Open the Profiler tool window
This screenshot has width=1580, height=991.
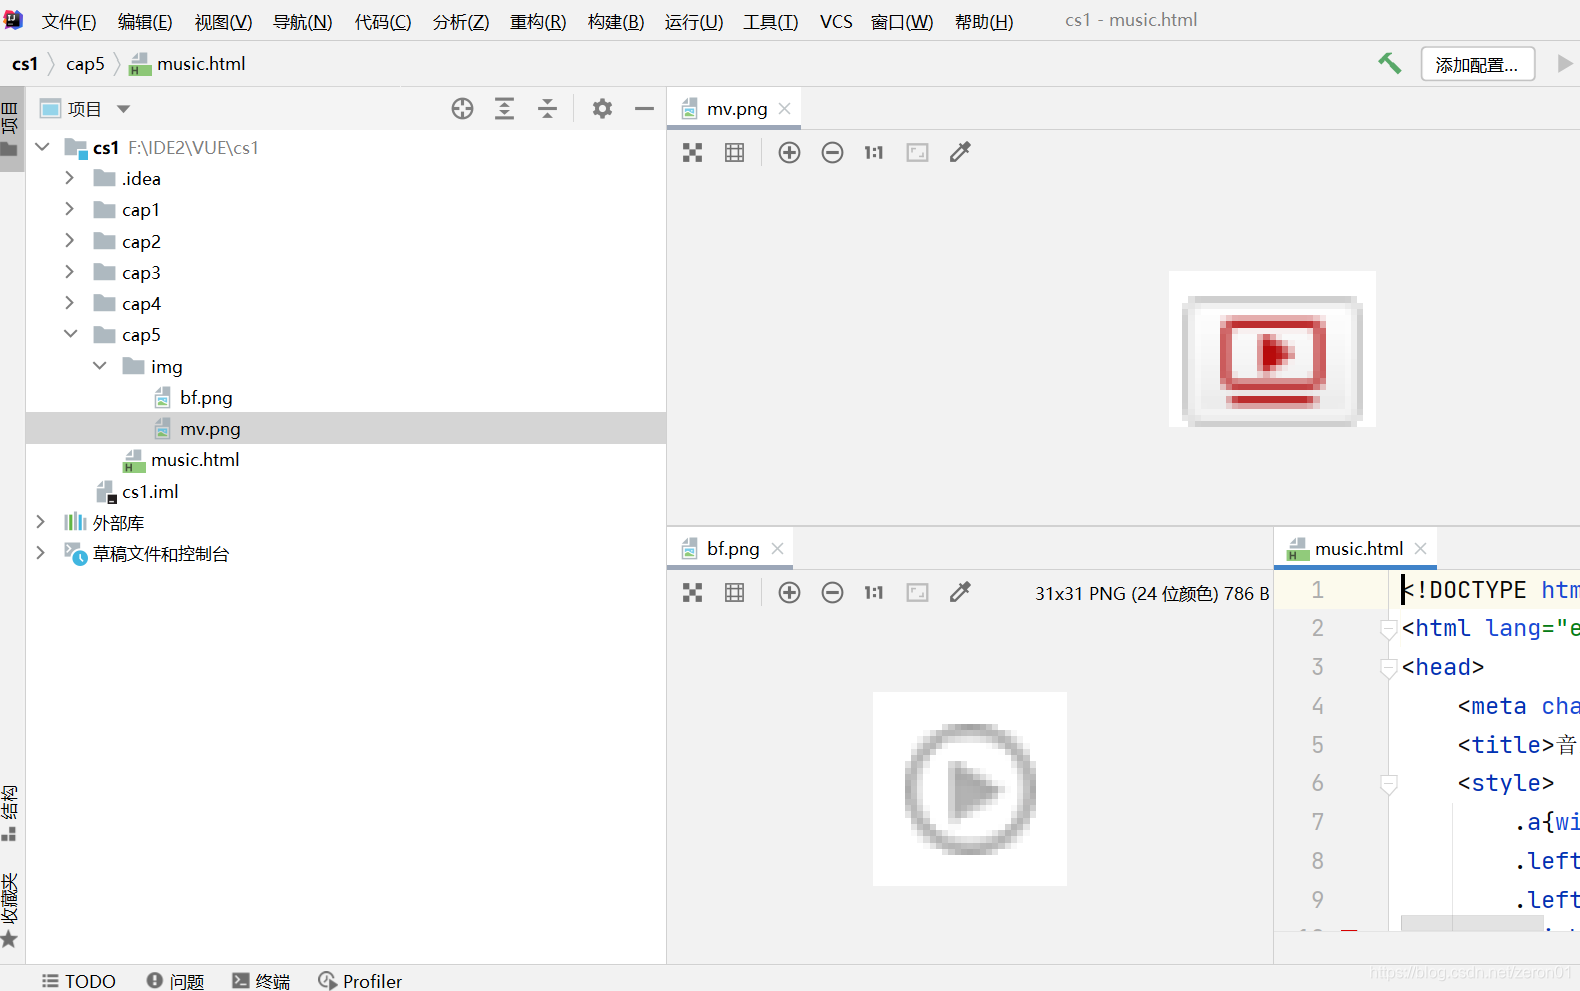(x=360, y=981)
